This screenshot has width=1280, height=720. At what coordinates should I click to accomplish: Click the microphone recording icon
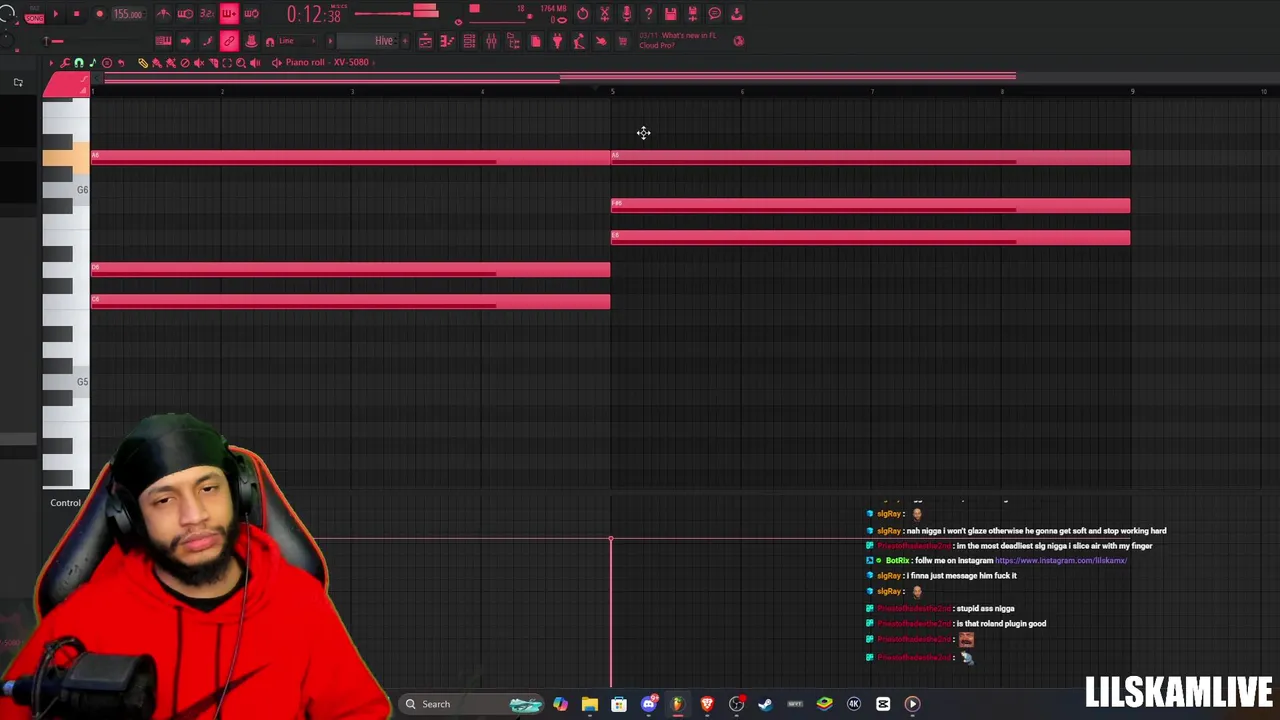[x=627, y=14]
